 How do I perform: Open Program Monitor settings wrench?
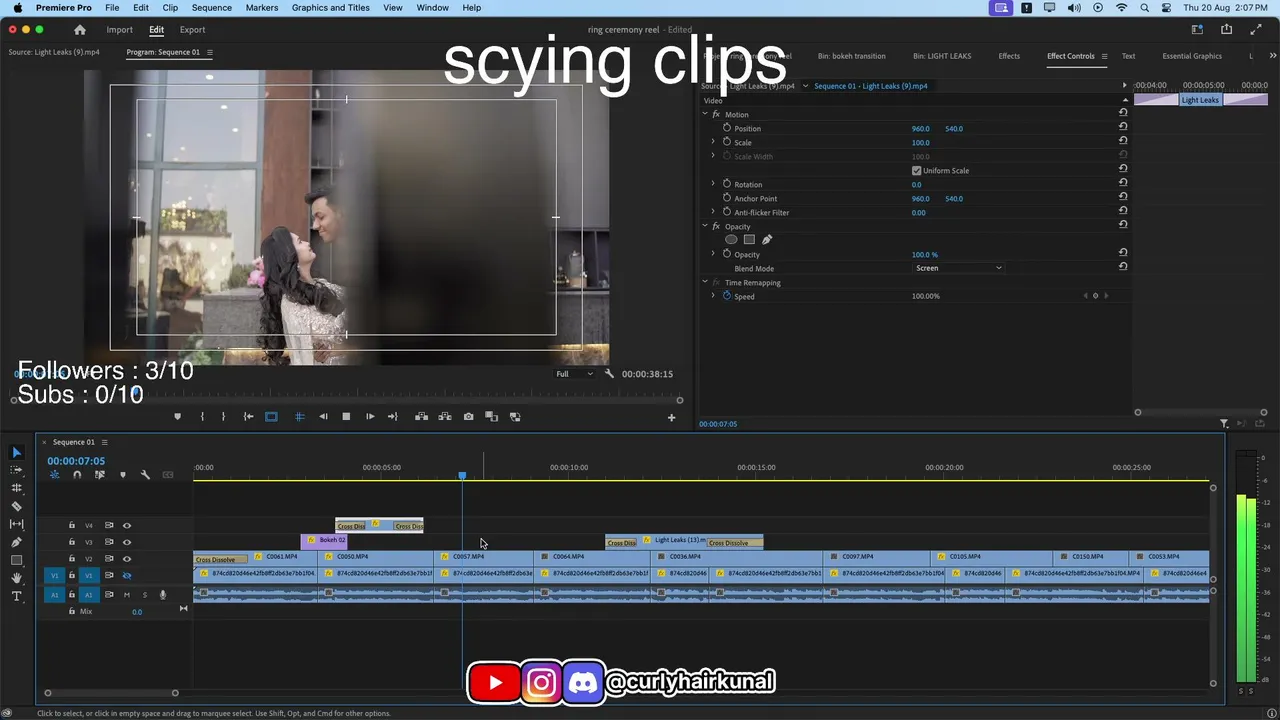(x=609, y=374)
